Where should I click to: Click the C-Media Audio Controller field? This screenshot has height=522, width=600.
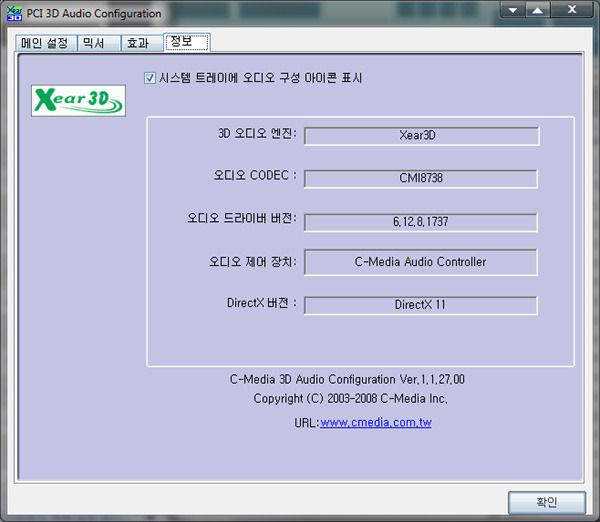(421, 262)
